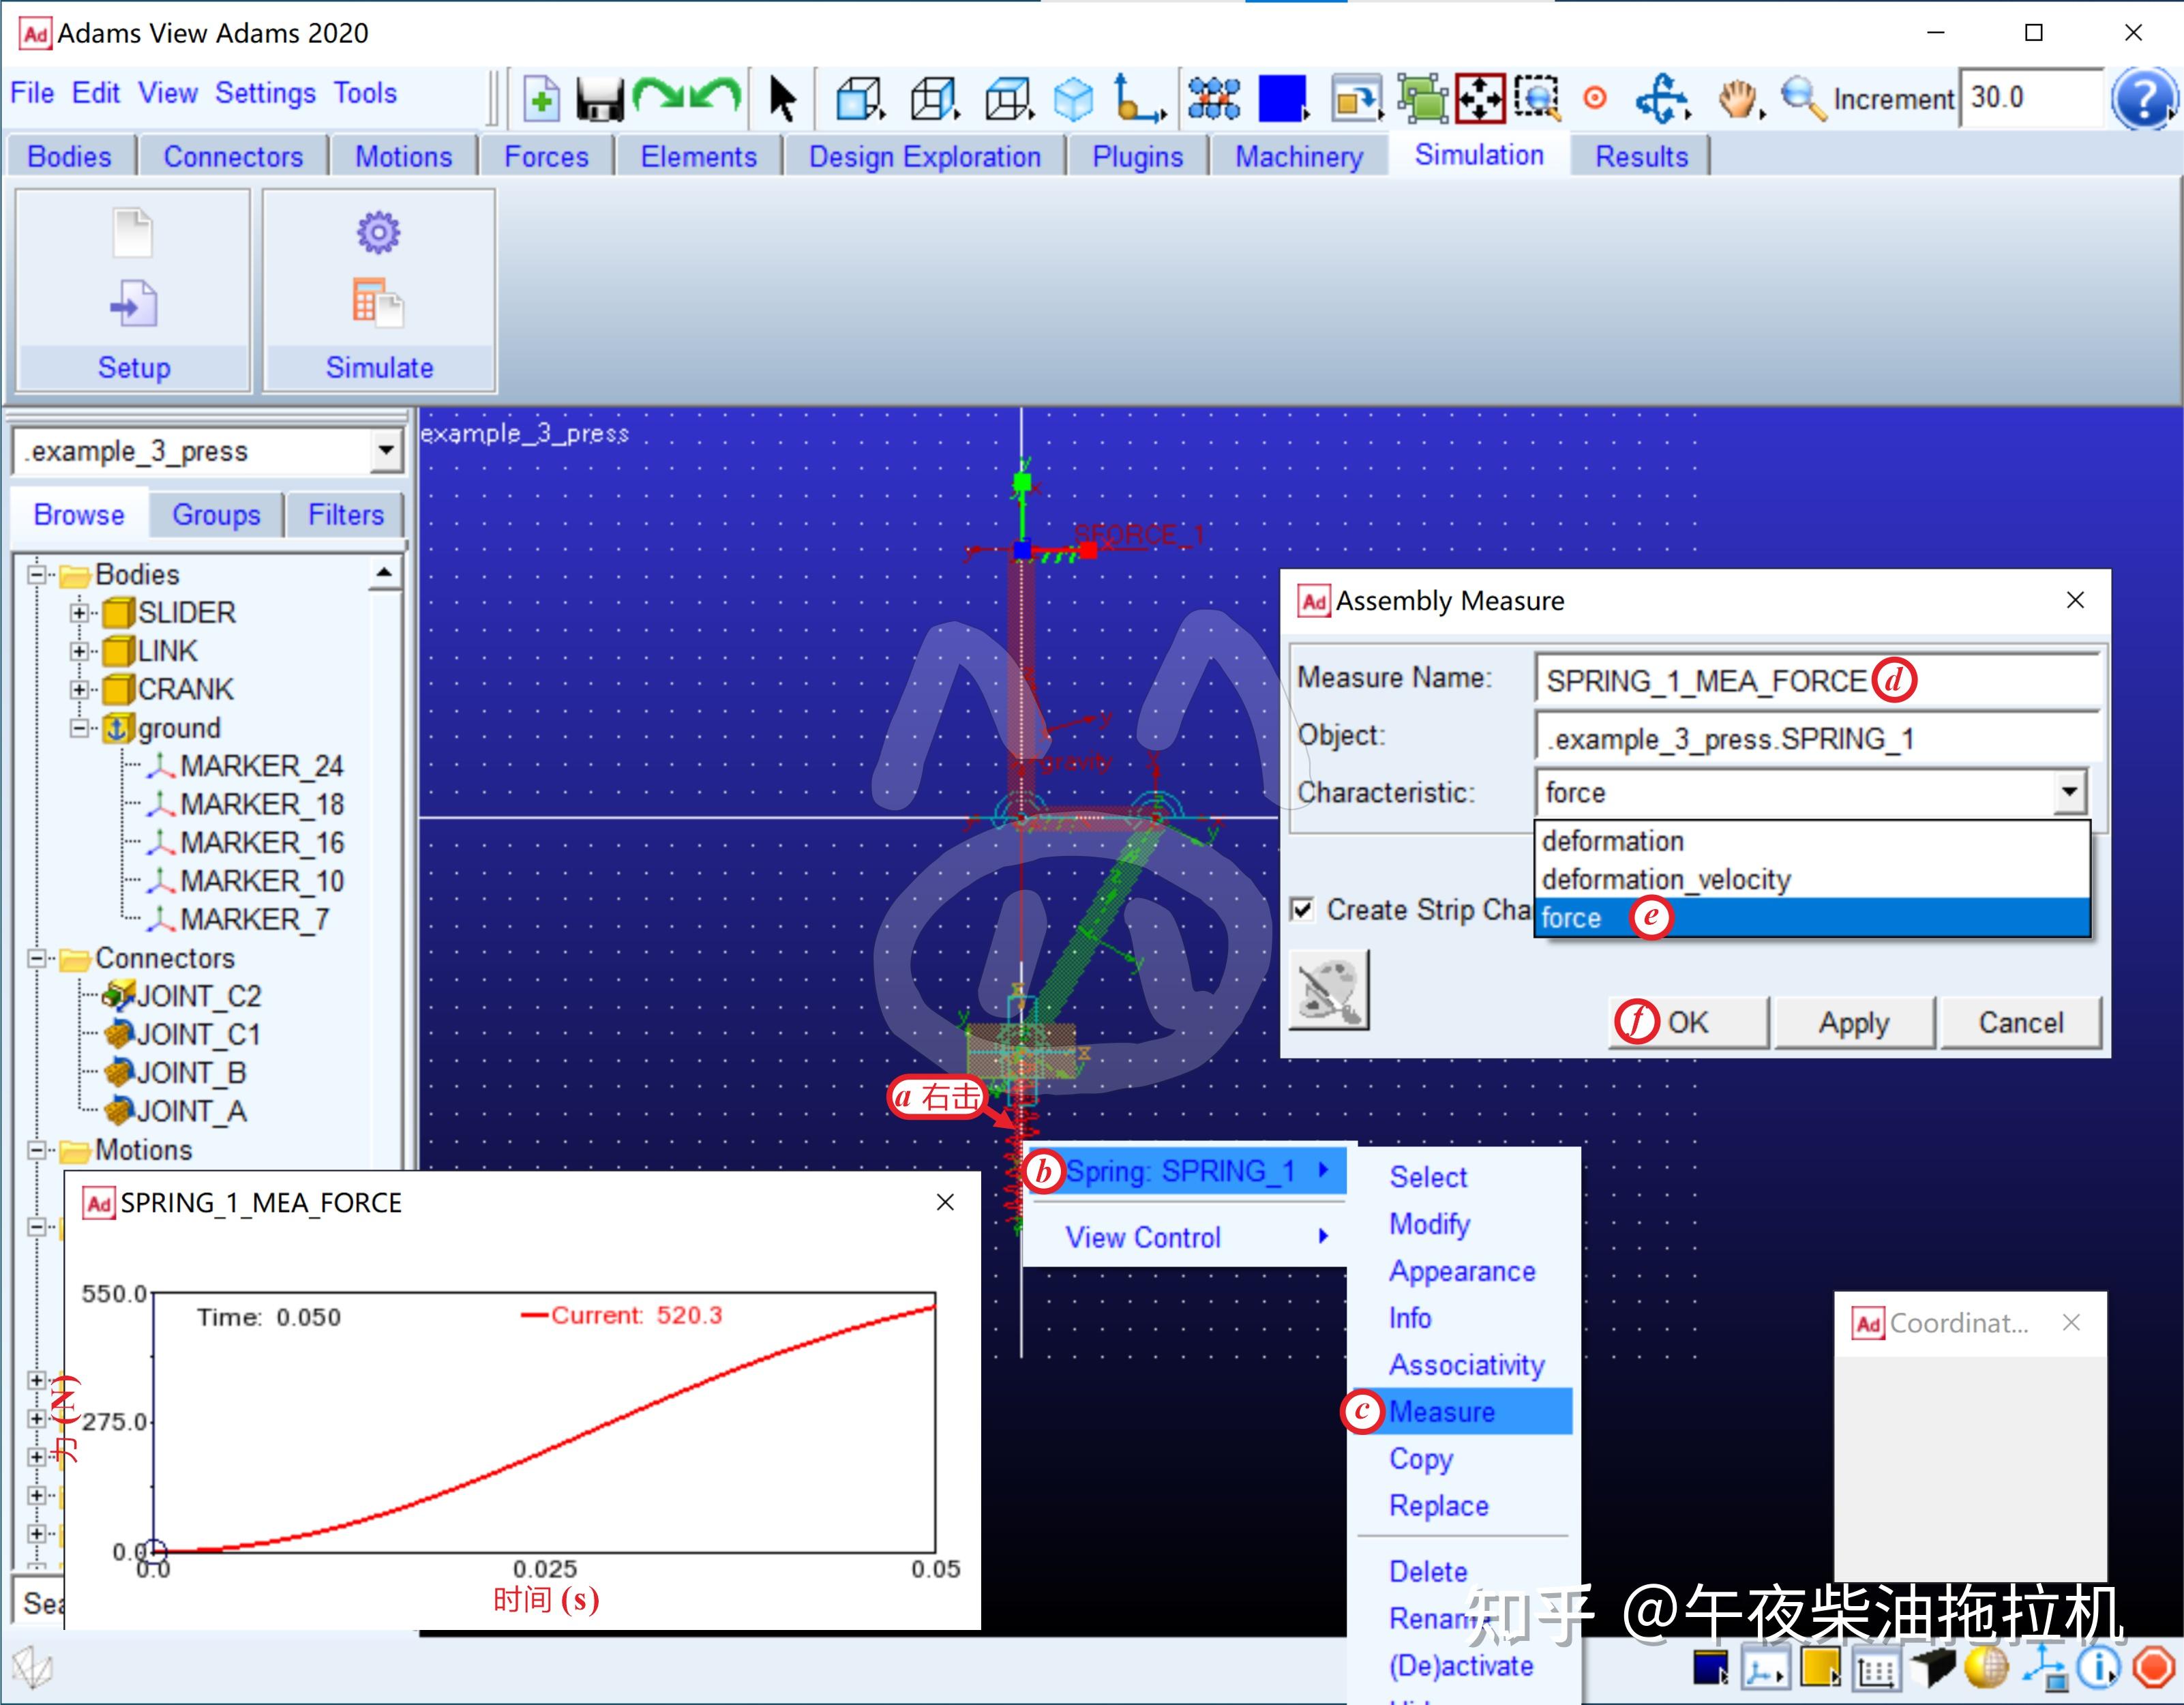The image size is (2184, 1705).
Task: Select deformation_velocity in Characteristic list
Action: [1812, 880]
